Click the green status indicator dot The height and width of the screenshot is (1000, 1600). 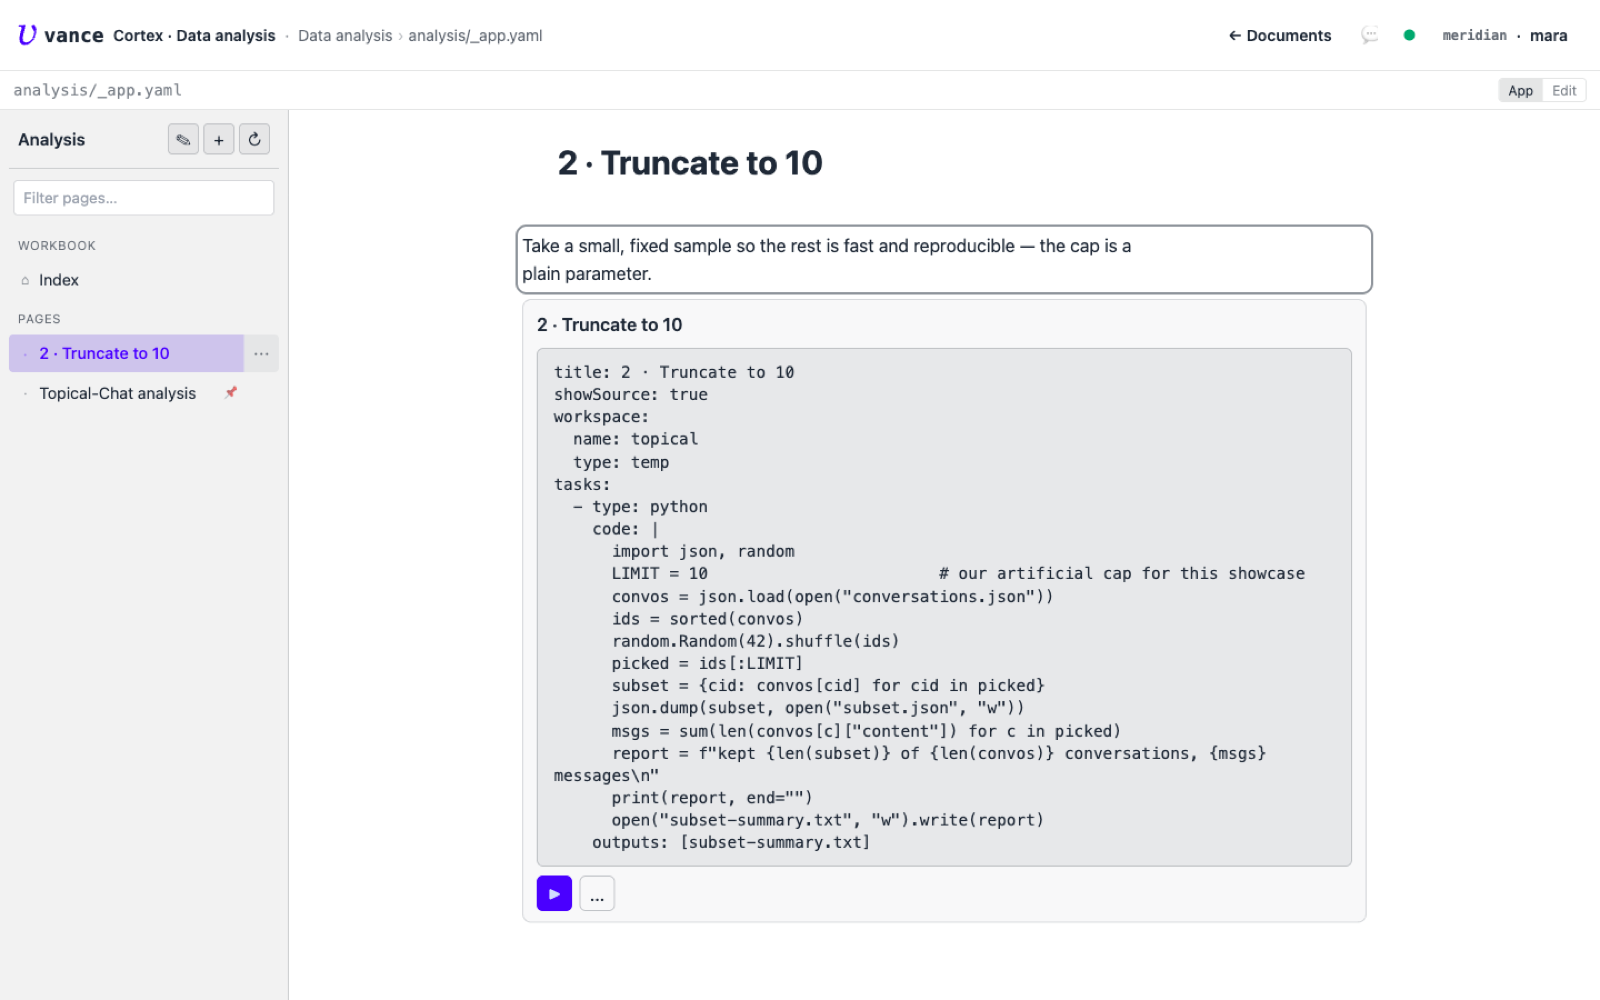[1409, 35]
